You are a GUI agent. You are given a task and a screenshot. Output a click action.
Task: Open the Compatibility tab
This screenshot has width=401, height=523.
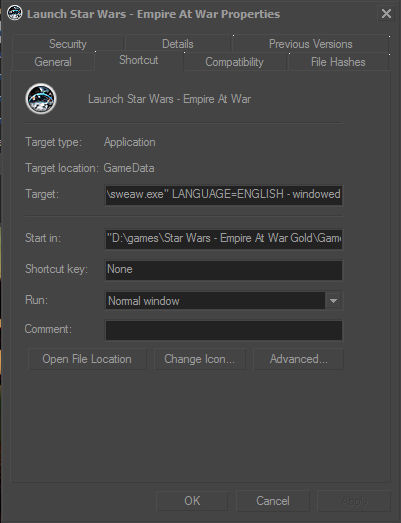234,62
